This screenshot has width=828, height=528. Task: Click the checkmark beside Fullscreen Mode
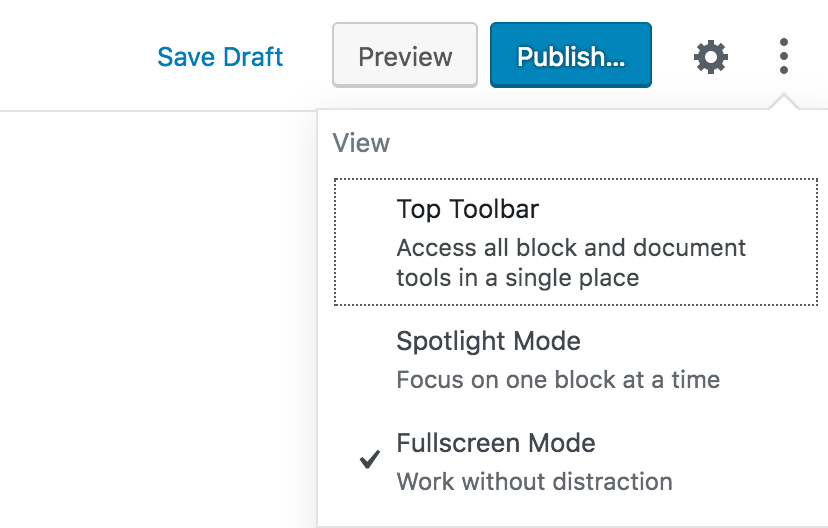[370, 459]
